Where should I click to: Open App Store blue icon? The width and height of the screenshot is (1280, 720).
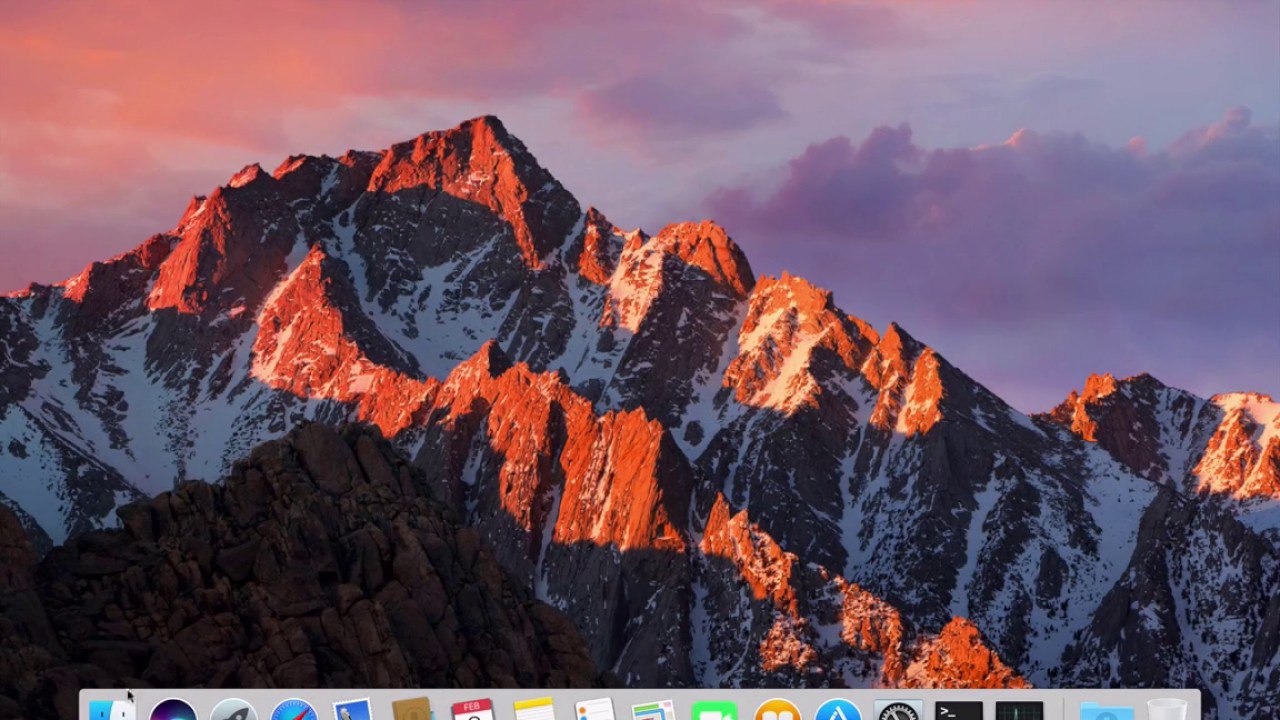coord(838,709)
